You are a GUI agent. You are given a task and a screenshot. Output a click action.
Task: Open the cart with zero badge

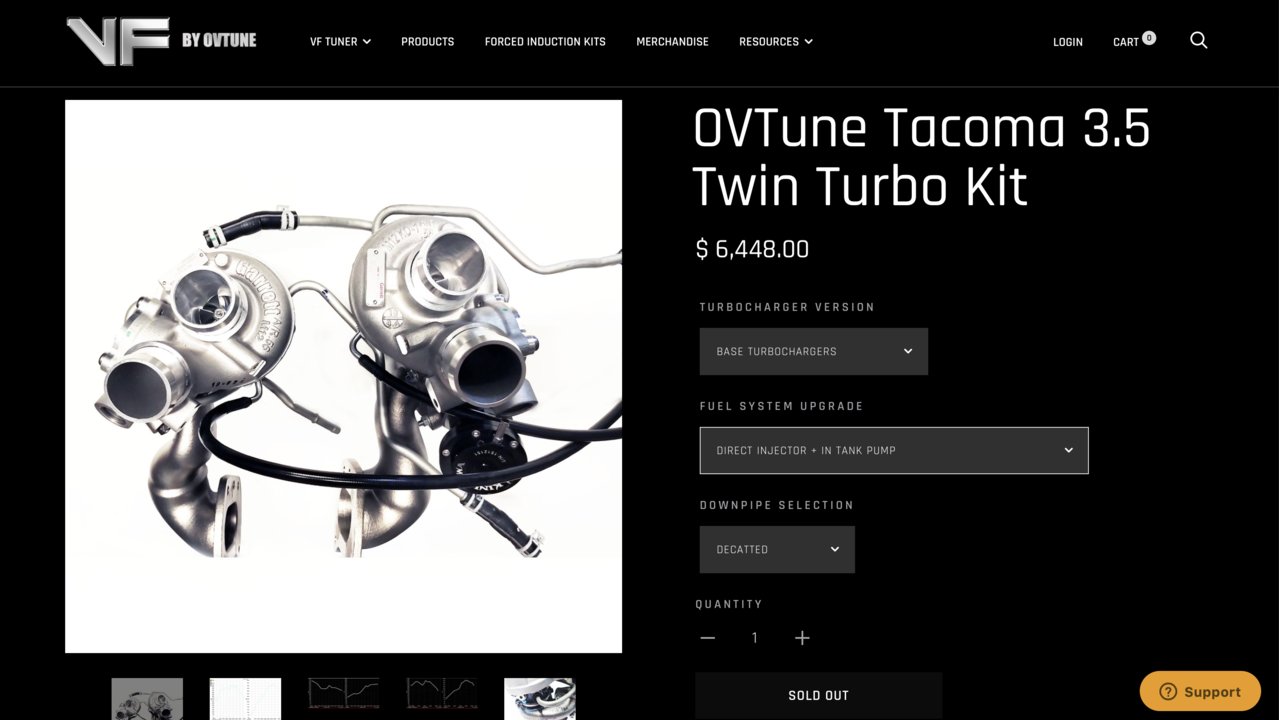[1134, 41]
